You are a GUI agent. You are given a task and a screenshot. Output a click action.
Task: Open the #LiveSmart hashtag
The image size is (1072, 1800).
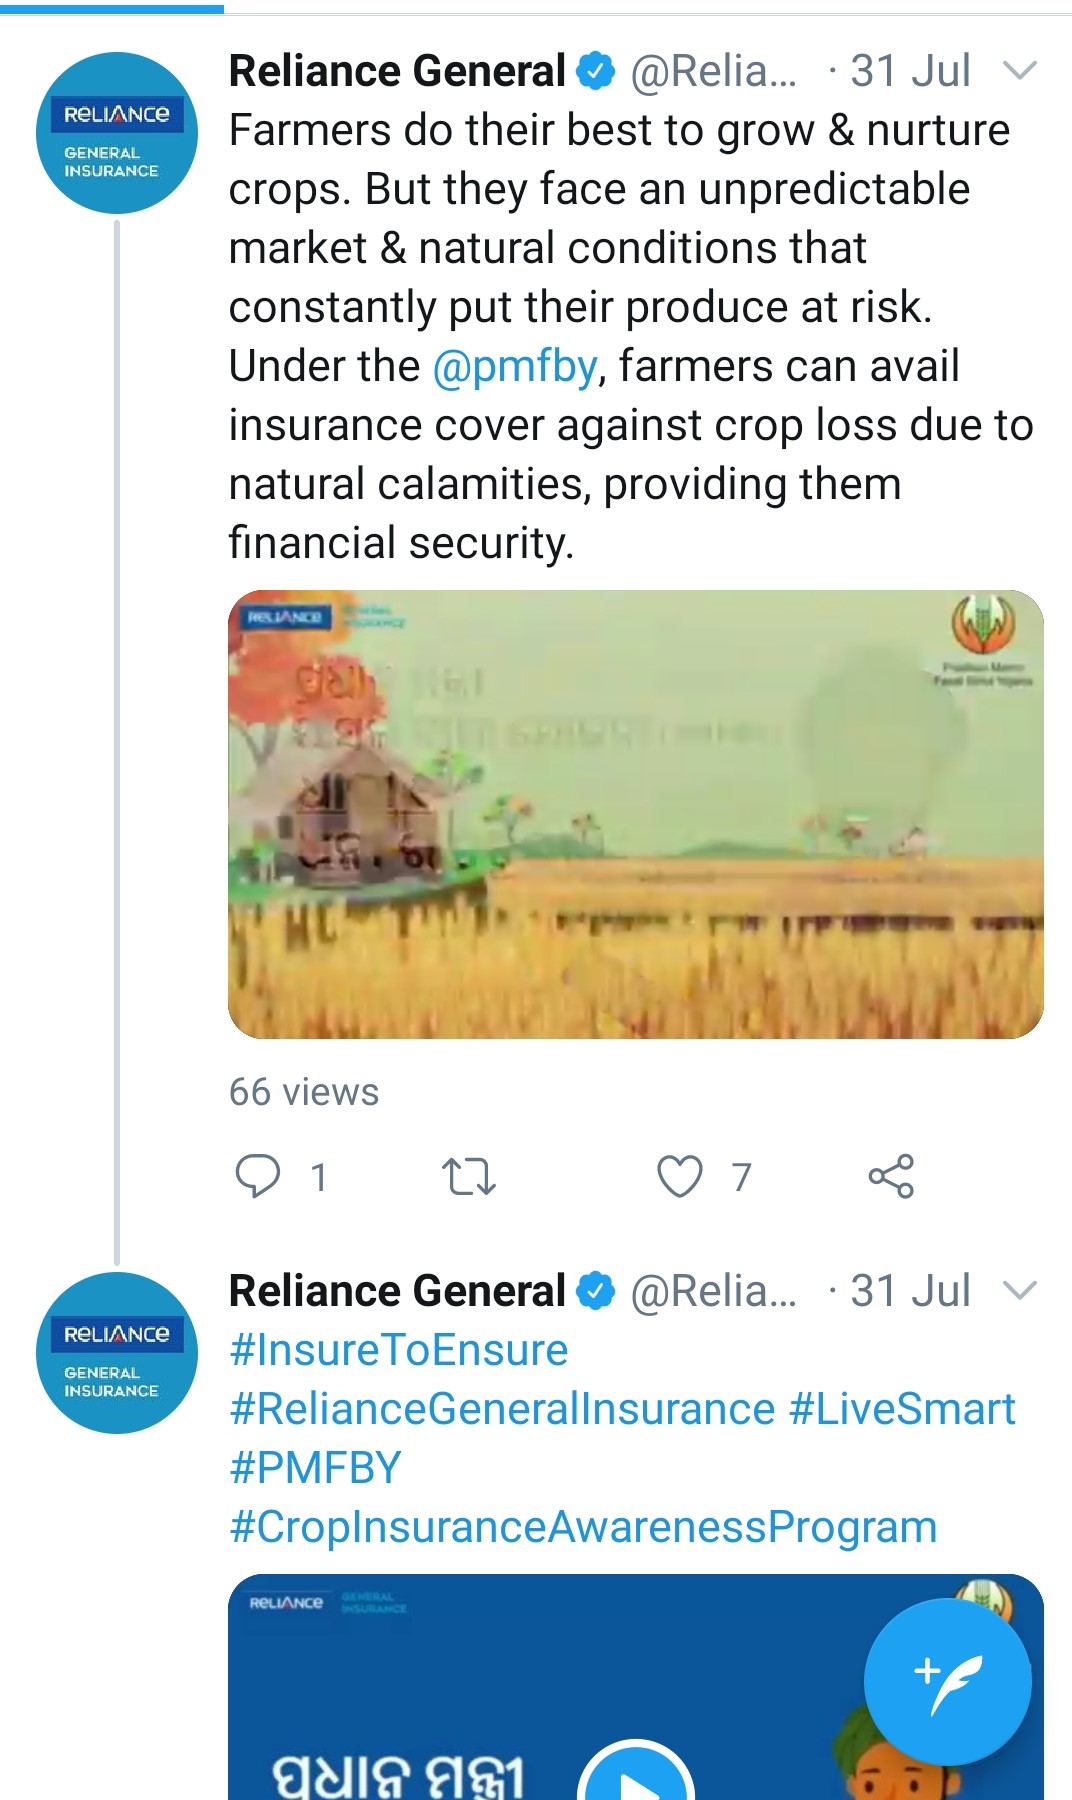point(902,1409)
